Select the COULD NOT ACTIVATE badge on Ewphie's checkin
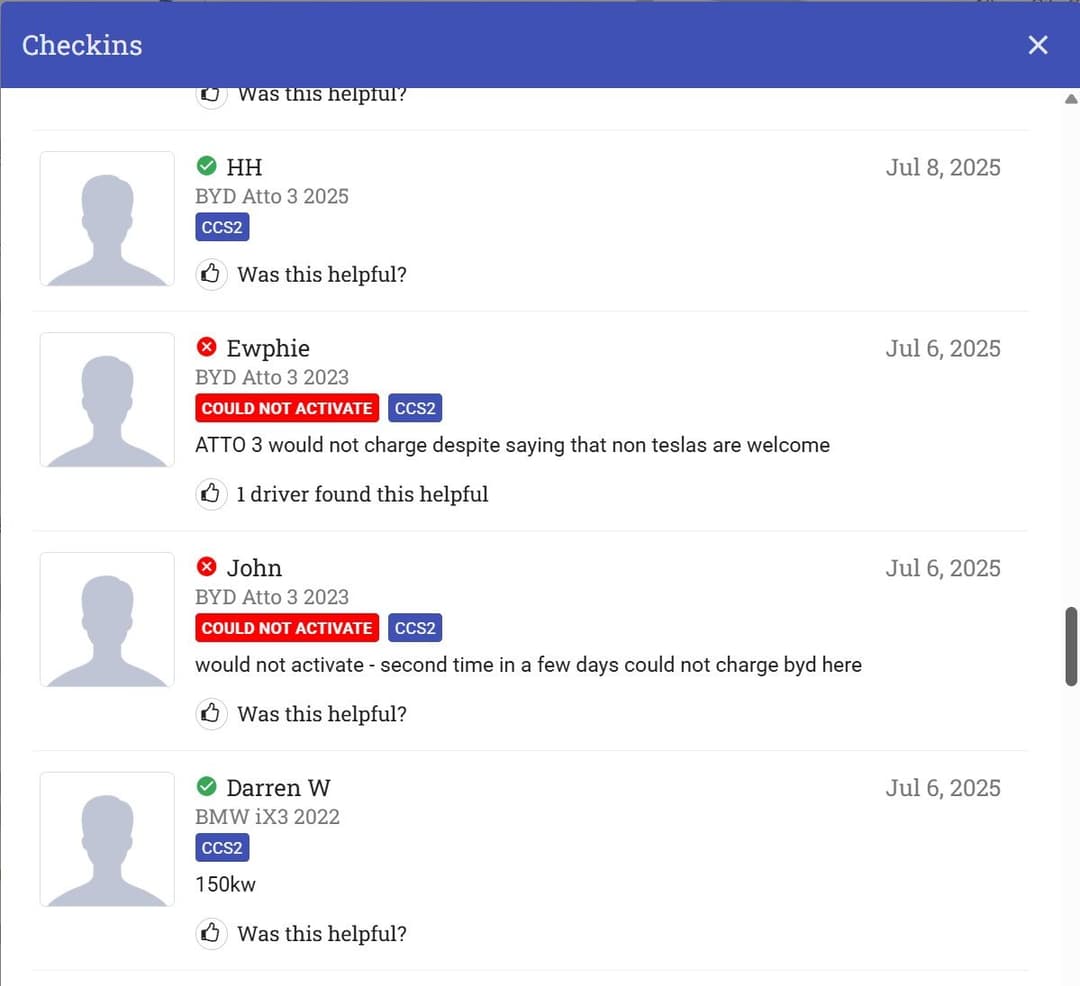 [x=287, y=408]
